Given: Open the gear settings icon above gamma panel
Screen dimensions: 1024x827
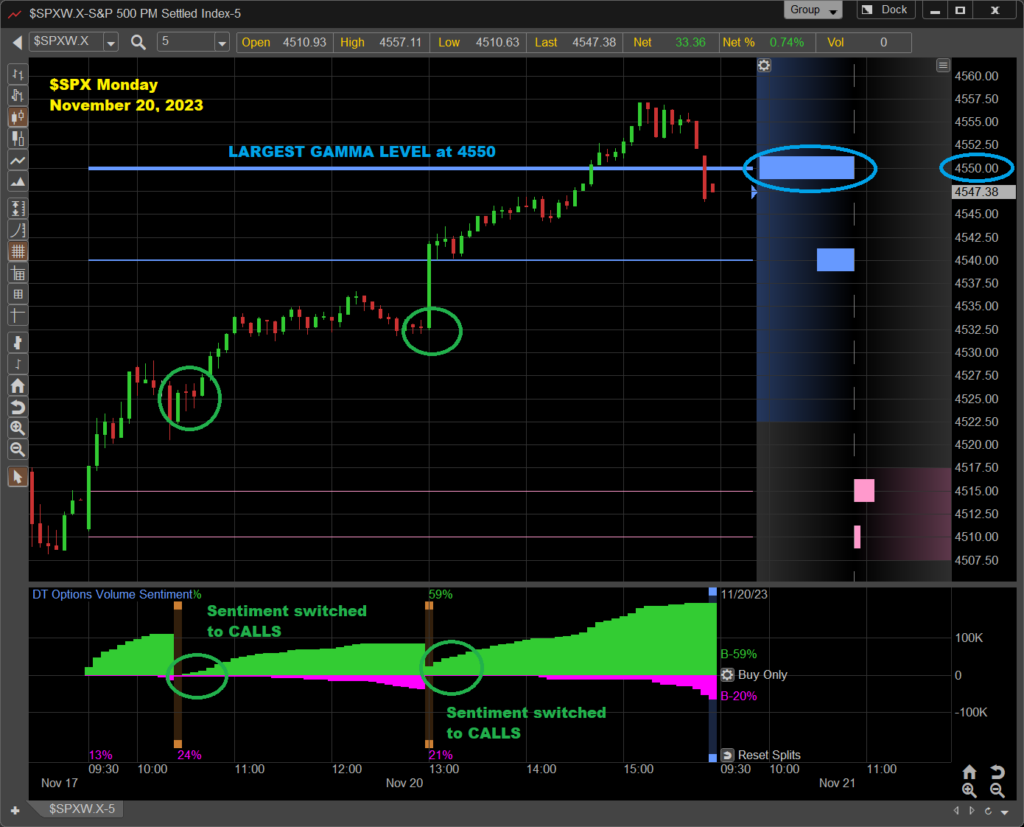Looking at the screenshot, I should click(764, 66).
